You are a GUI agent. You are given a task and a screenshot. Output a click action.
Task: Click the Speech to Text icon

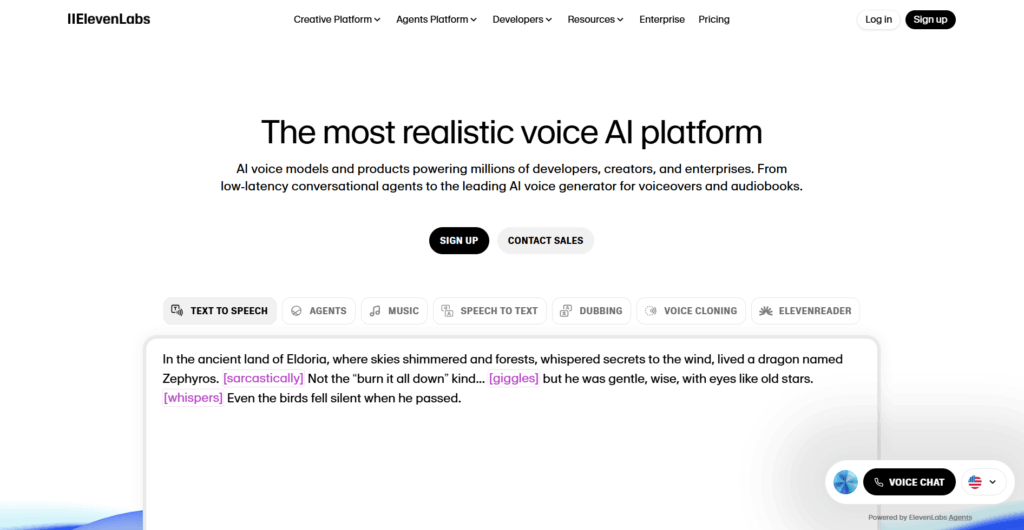(447, 311)
